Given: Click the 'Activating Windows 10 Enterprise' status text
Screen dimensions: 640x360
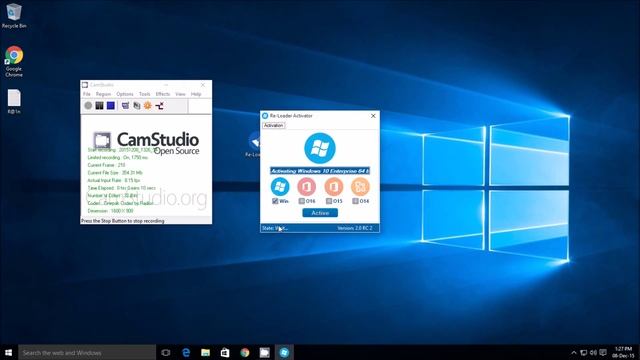Looking at the screenshot, I should click(320, 171).
